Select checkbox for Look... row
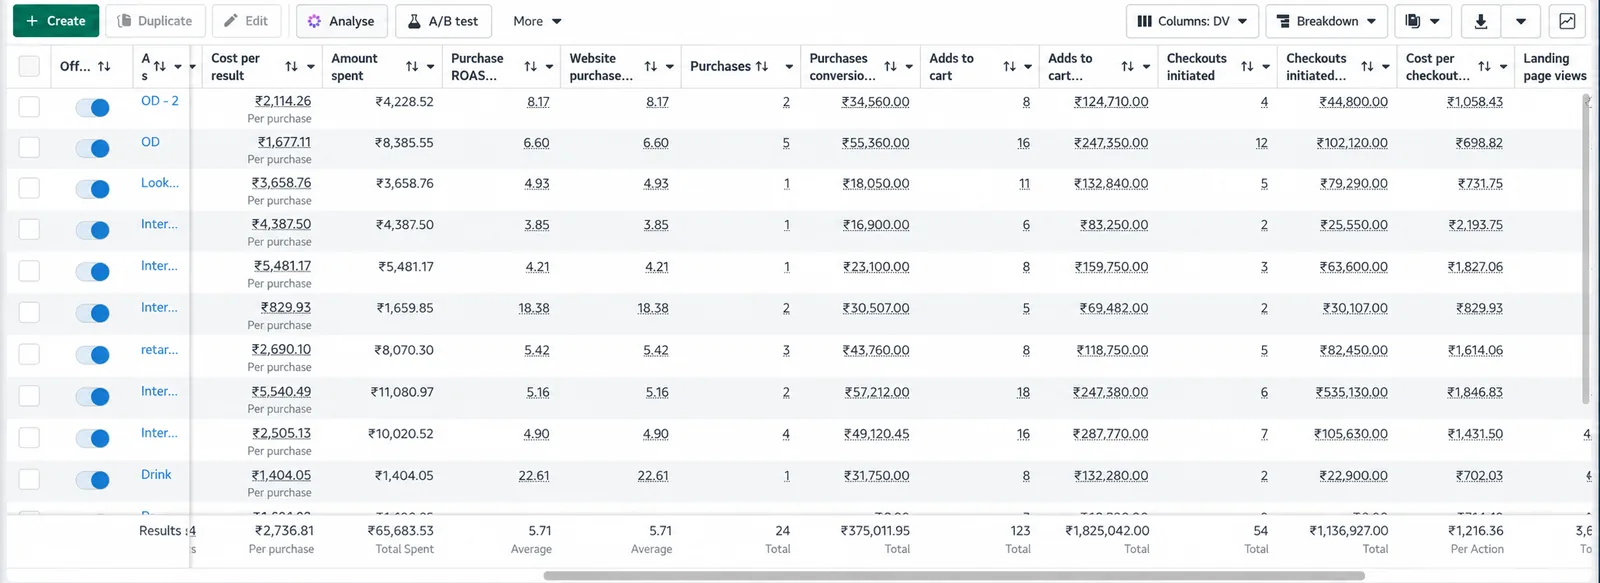Viewport: 1600px width, 583px height. click(x=29, y=189)
